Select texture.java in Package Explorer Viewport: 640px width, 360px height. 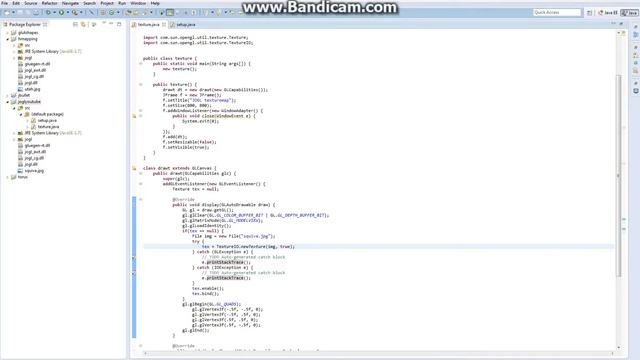pyautogui.click(x=48, y=127)
